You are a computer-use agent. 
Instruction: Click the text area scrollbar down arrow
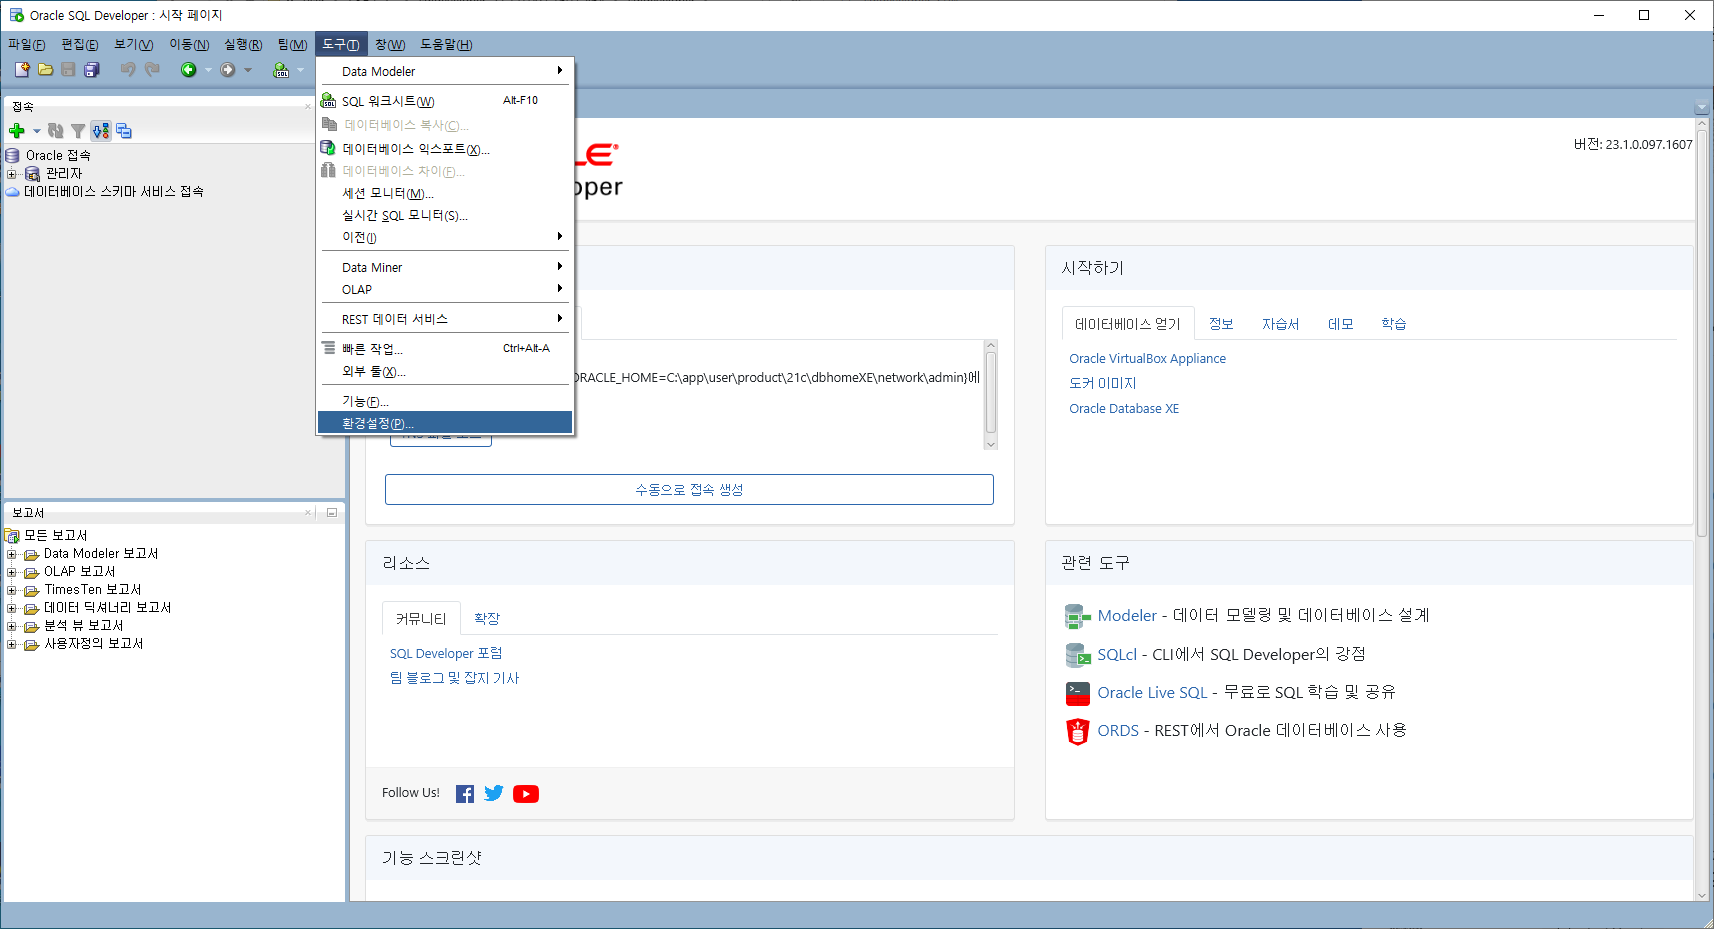(991, 444)
